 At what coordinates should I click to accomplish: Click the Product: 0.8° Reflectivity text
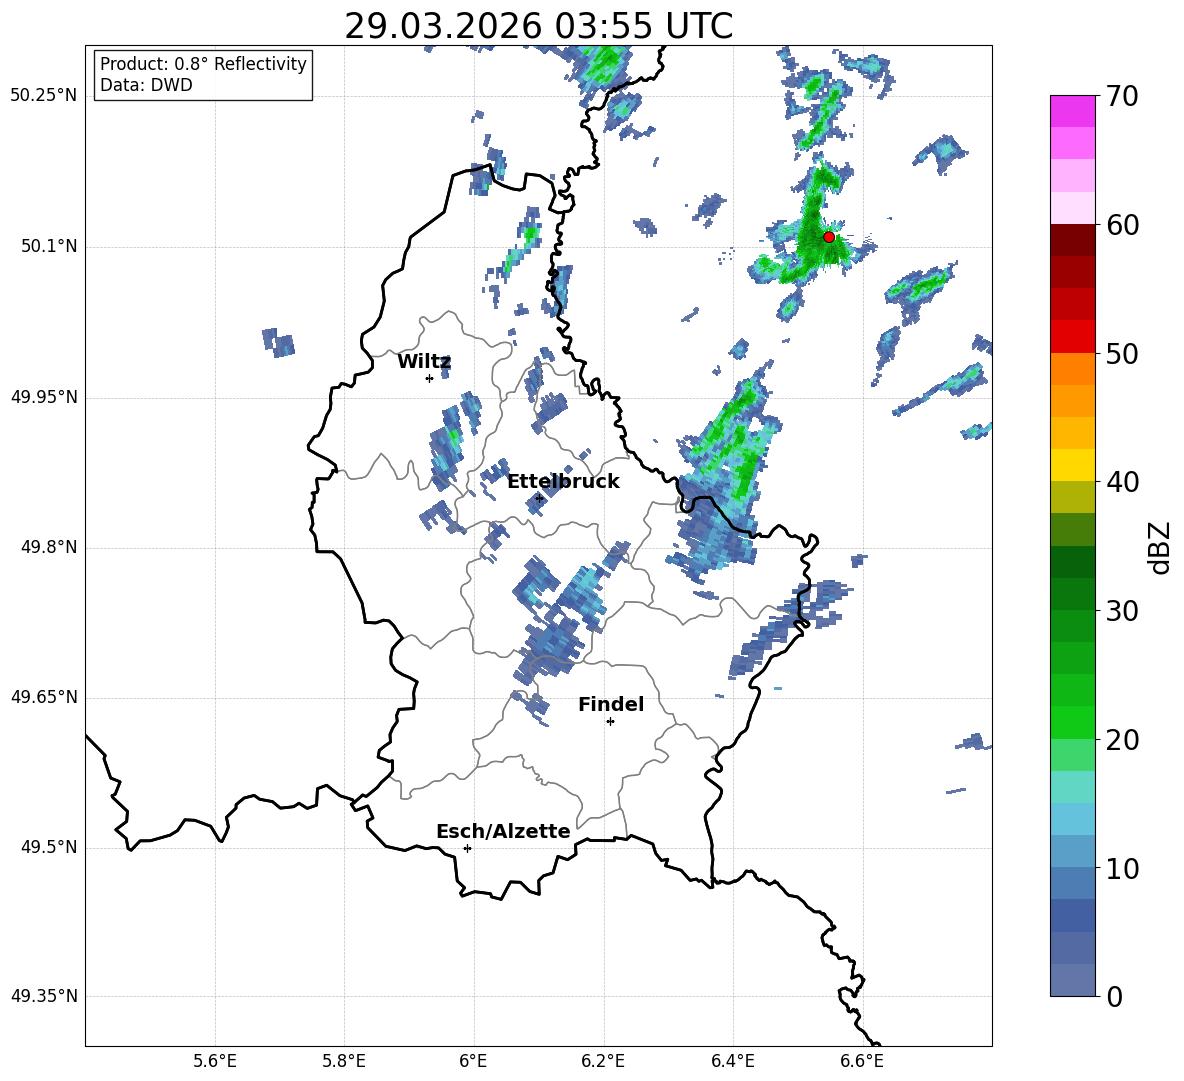203,64
